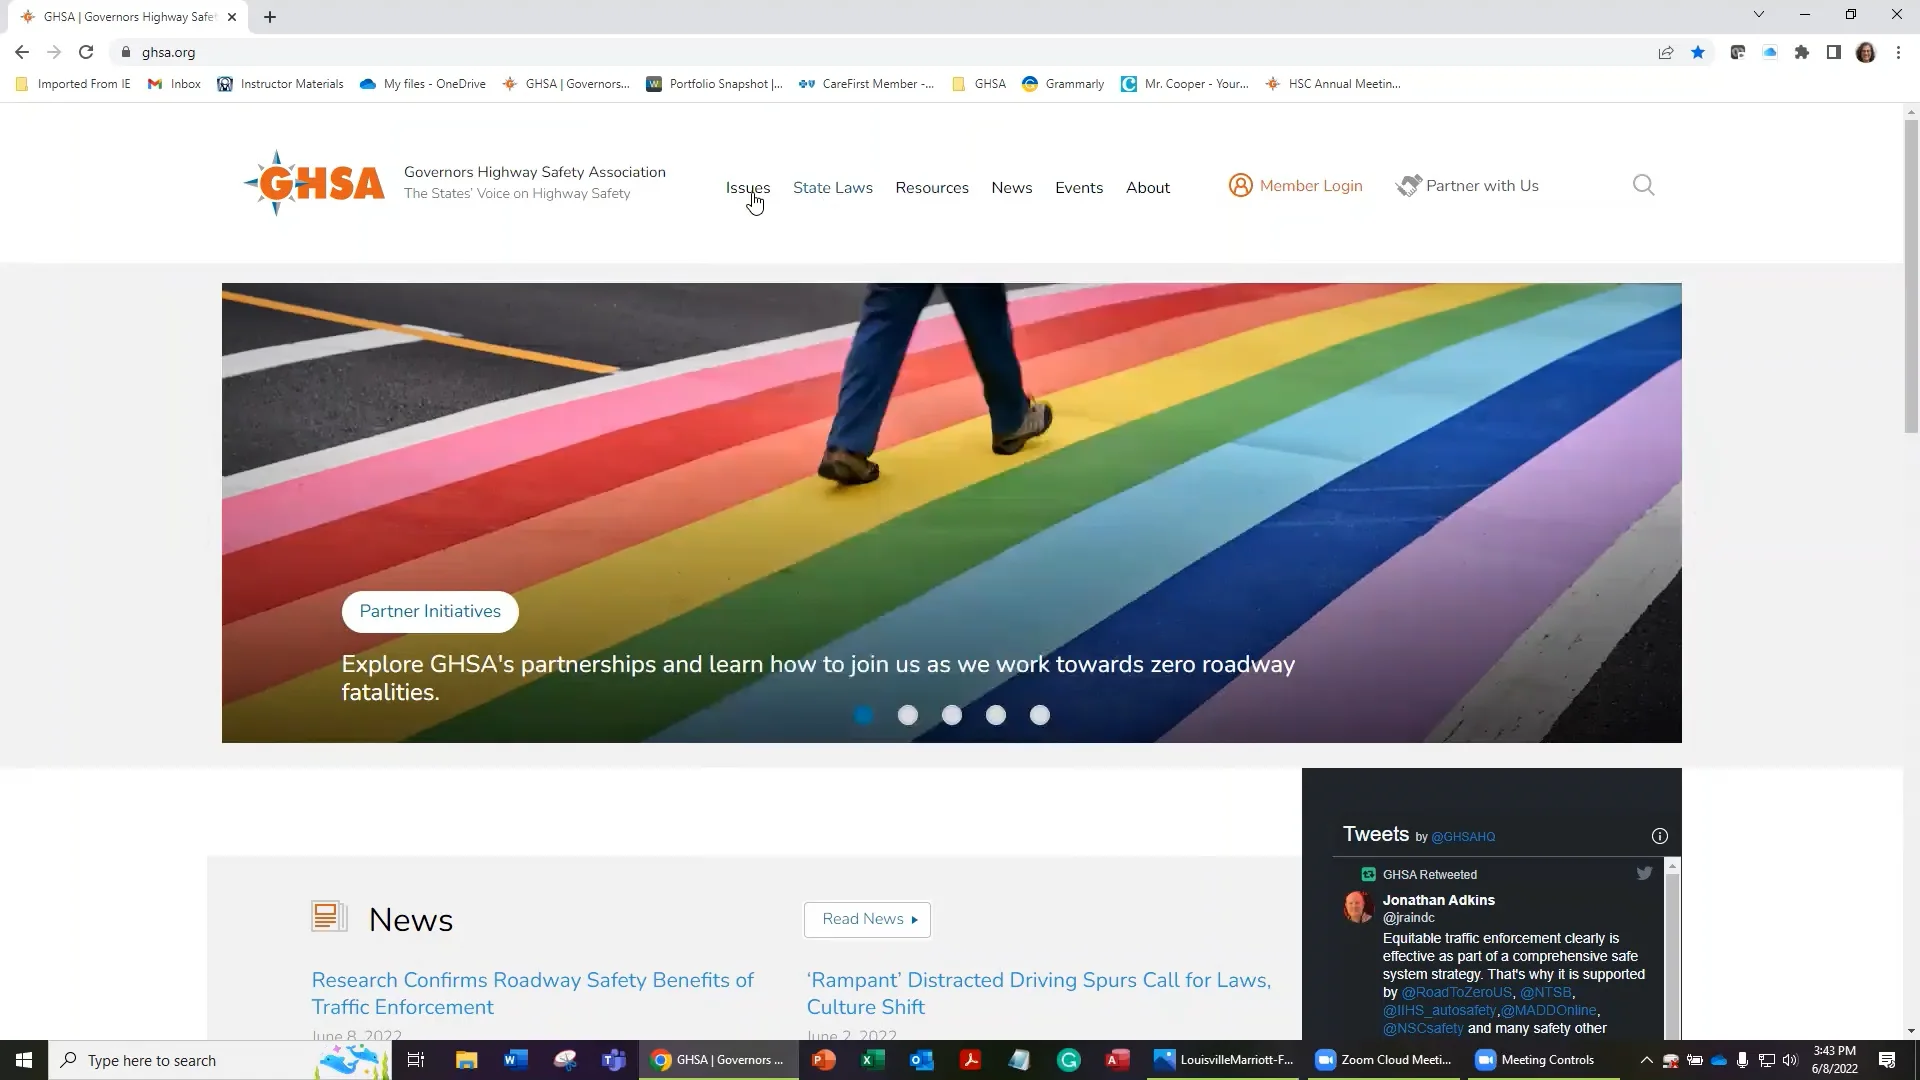Open the State Laws menu item
The height and width of the screenshot is (1080, 1920).
(x=832, y=188)
